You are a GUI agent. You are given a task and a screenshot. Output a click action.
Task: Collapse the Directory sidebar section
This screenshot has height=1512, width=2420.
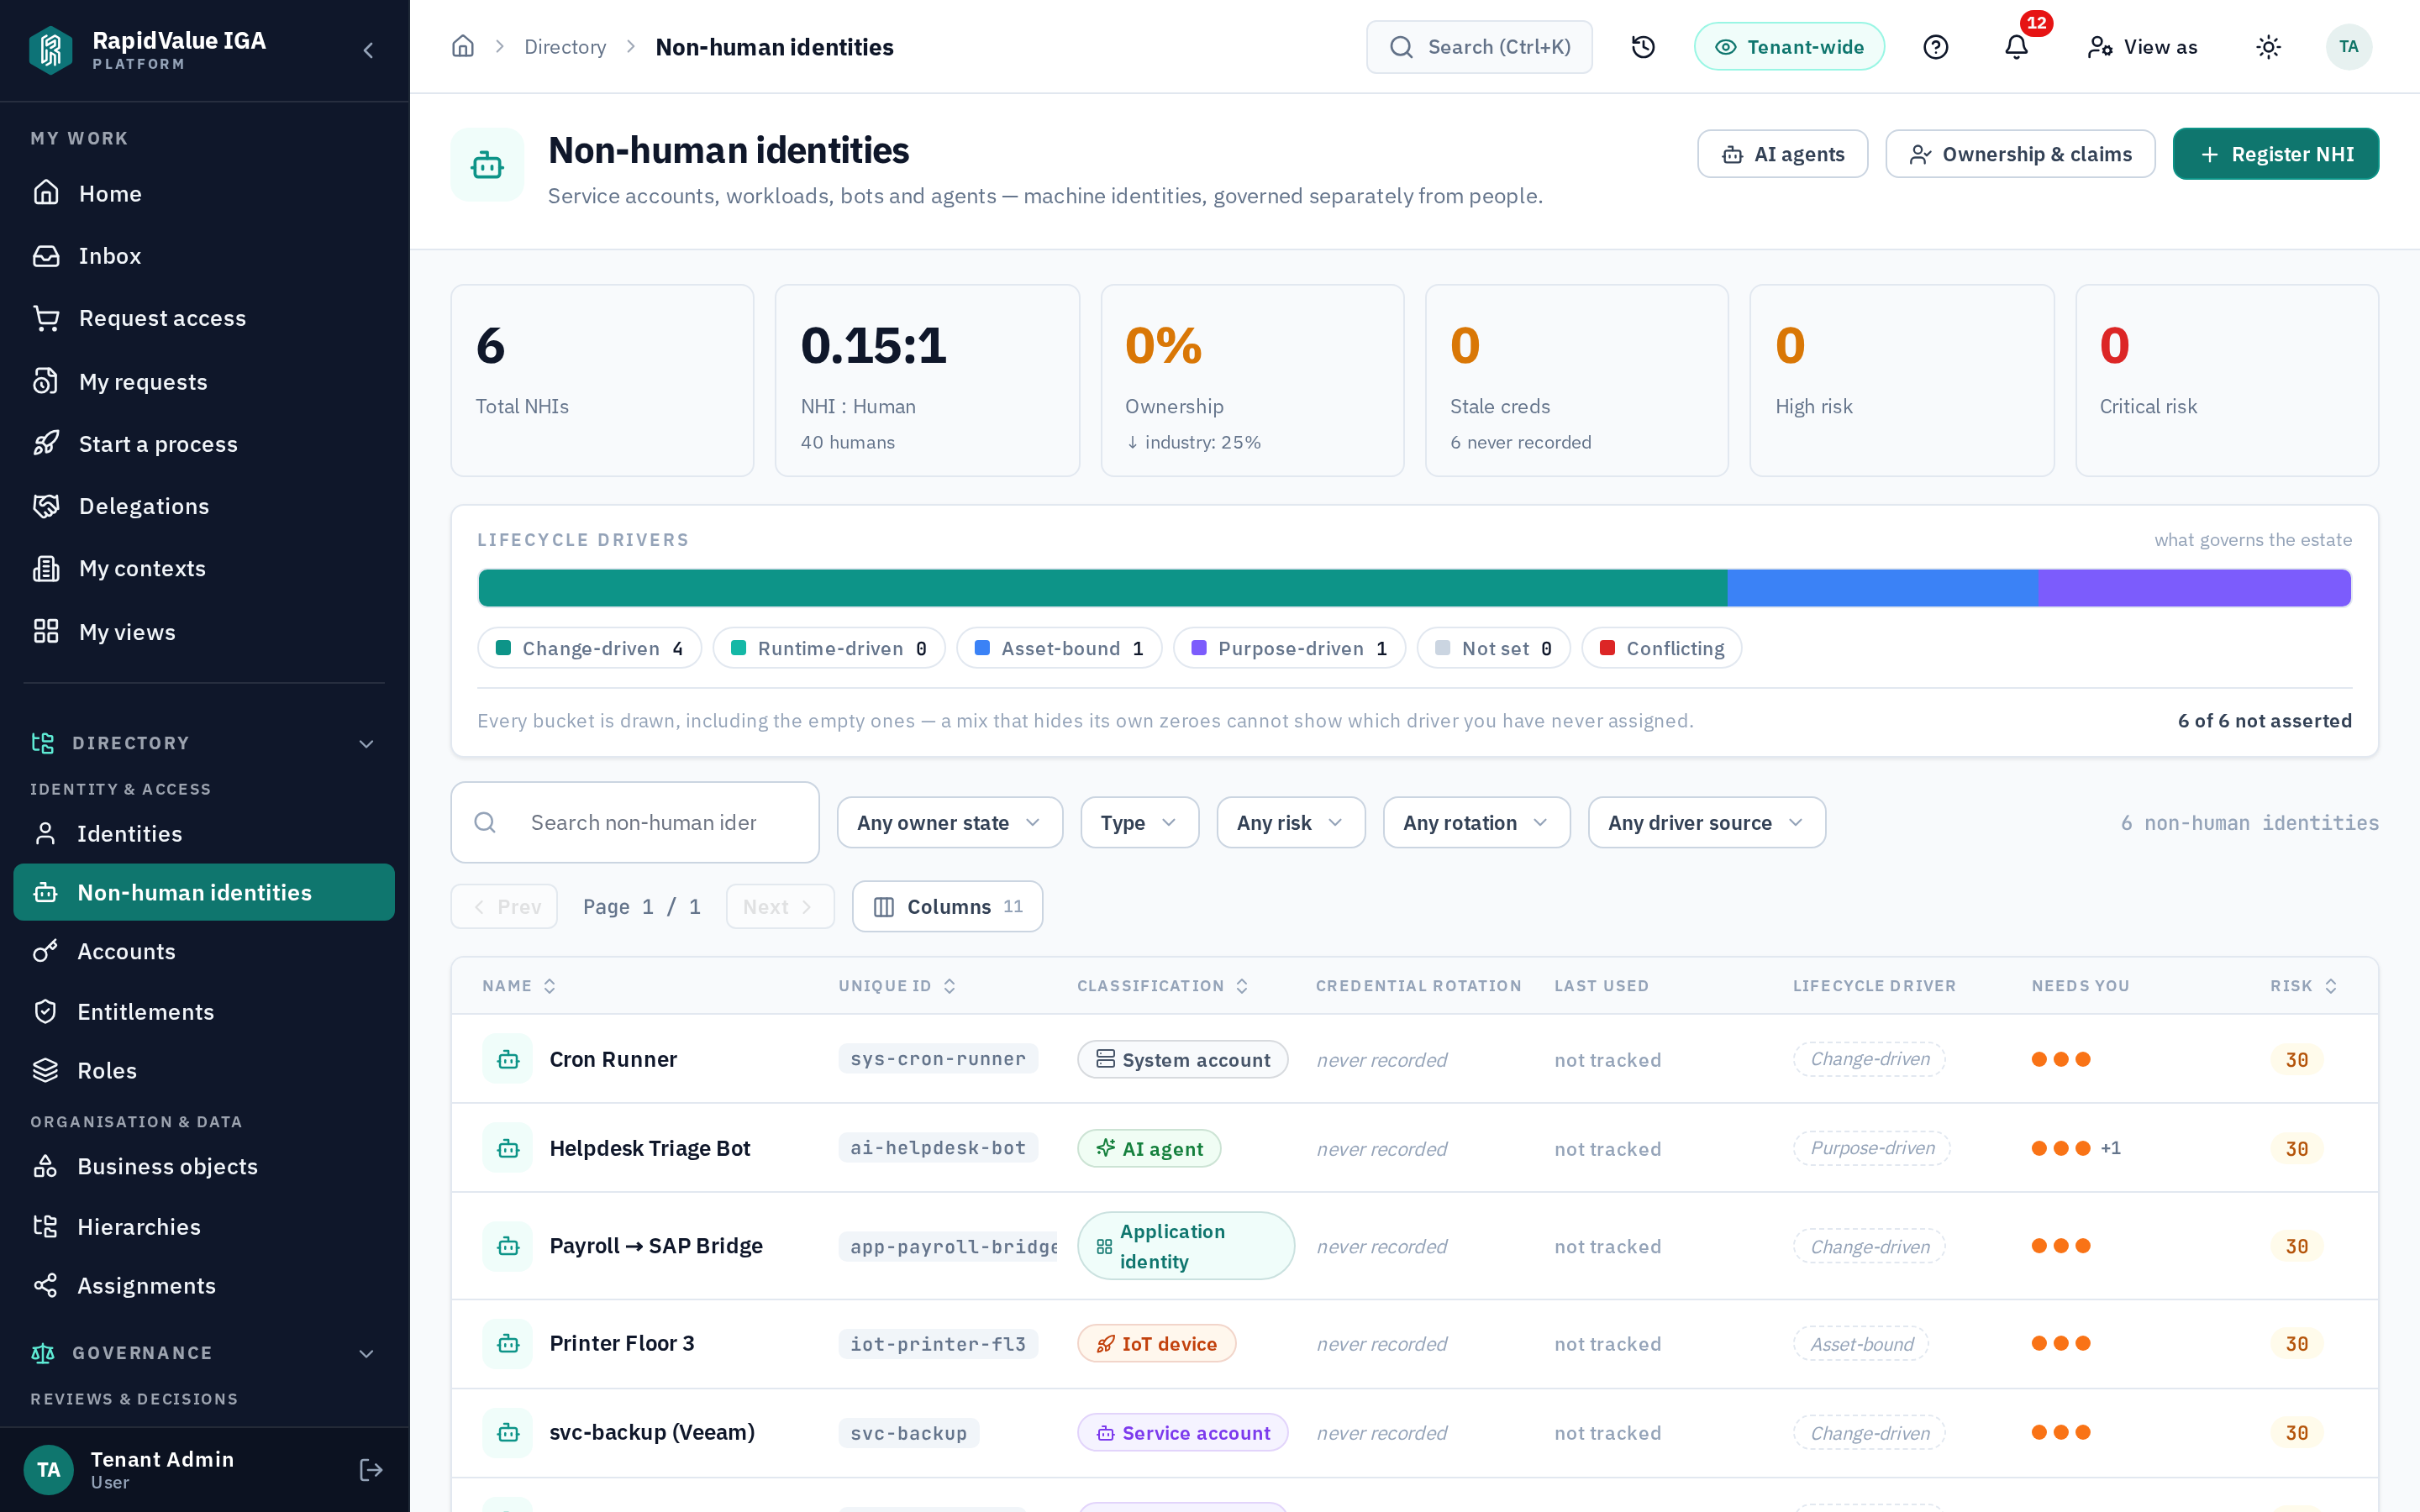[204, 743]
